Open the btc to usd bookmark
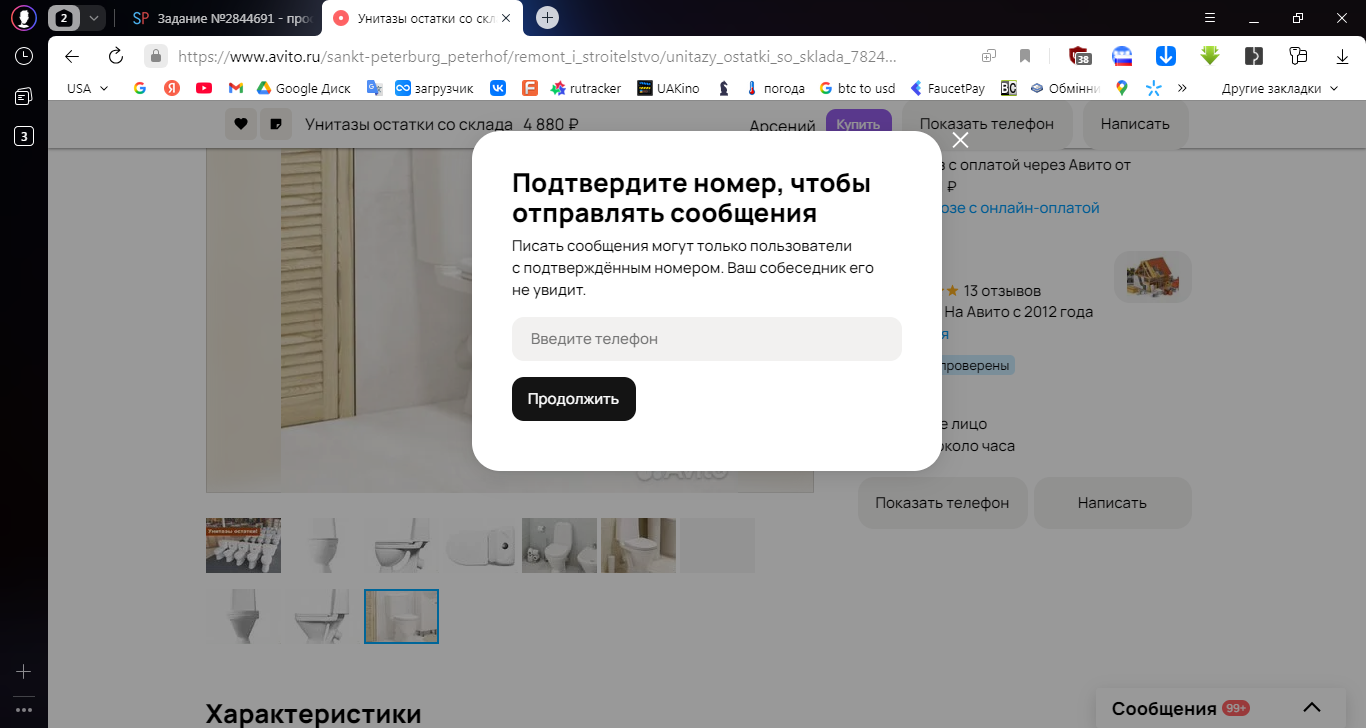The height and width of the screenshot is (728, 1366). (x=856, y=88)
